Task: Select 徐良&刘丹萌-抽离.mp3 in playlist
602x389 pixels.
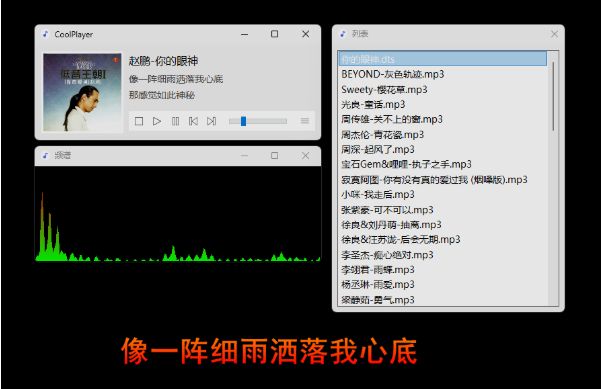Action: [443, 225]
